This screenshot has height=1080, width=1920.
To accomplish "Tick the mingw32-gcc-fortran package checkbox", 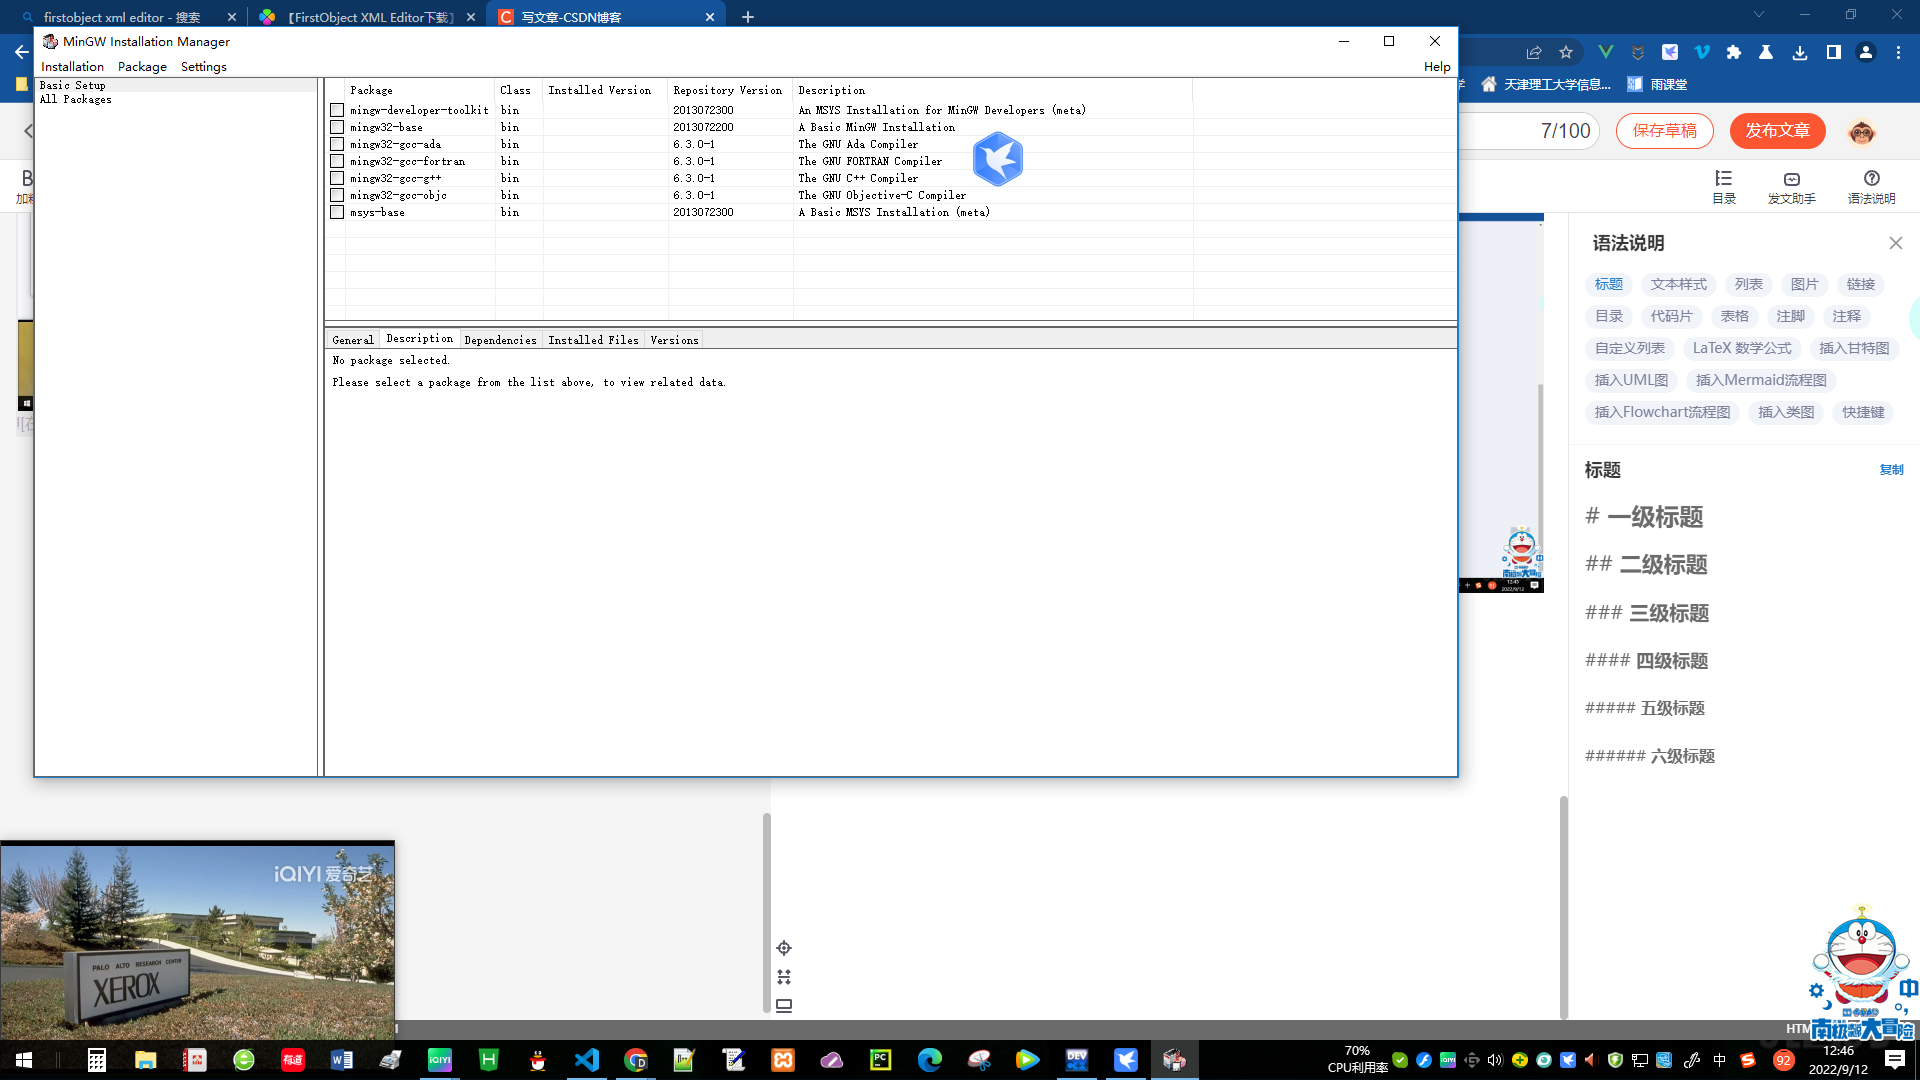I will [337, 162].
